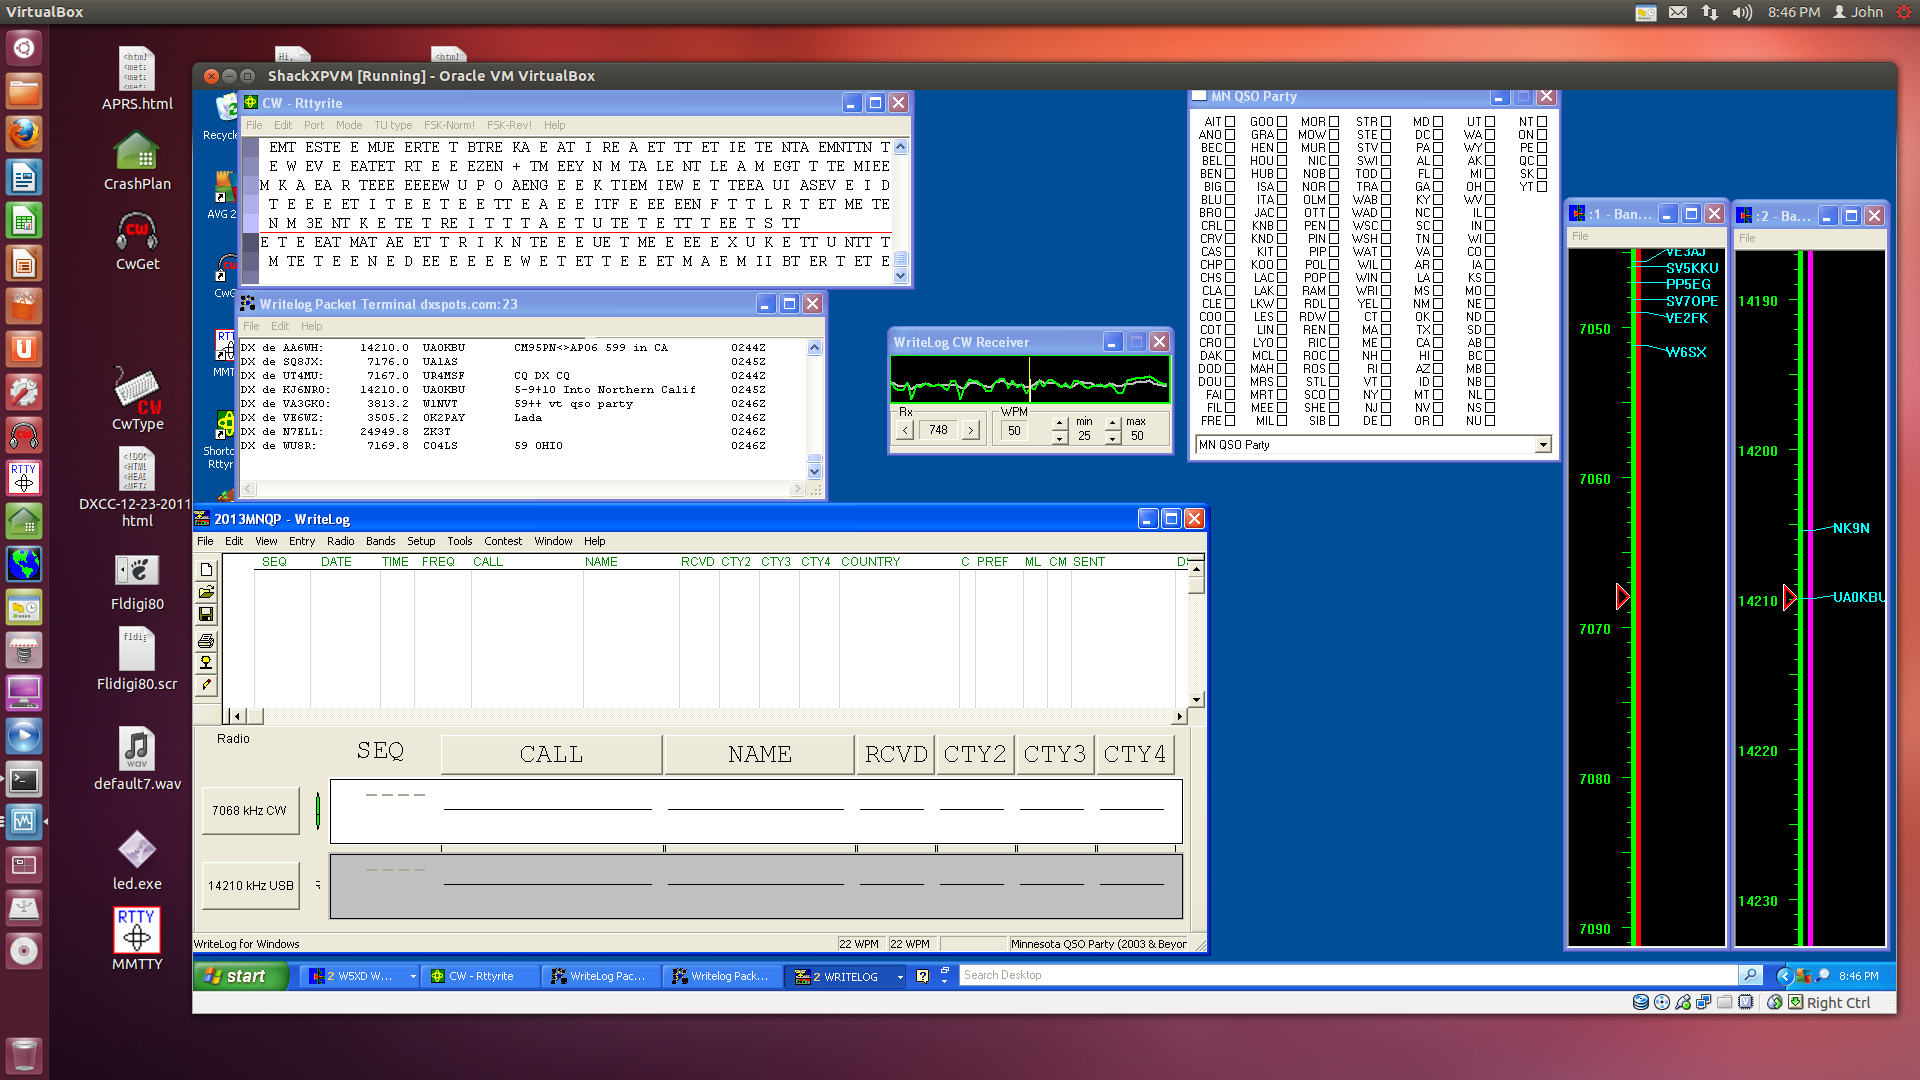
Task: Open File menu in Packet Terminal window
Action: 251,327
